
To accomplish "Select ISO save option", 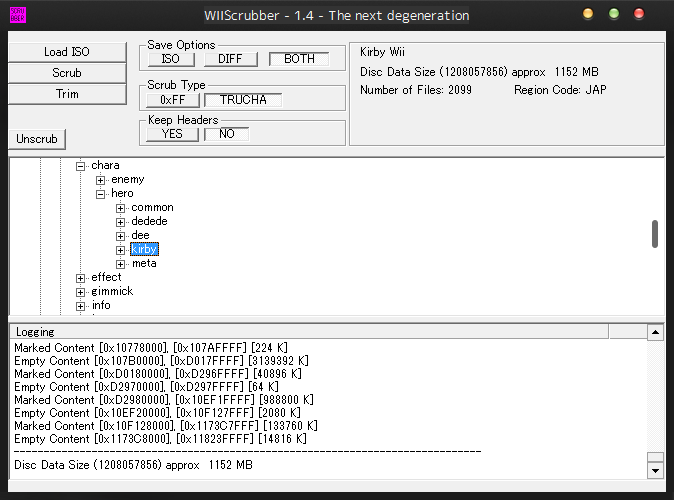I will pyautogui.click(x=171, y=59).
